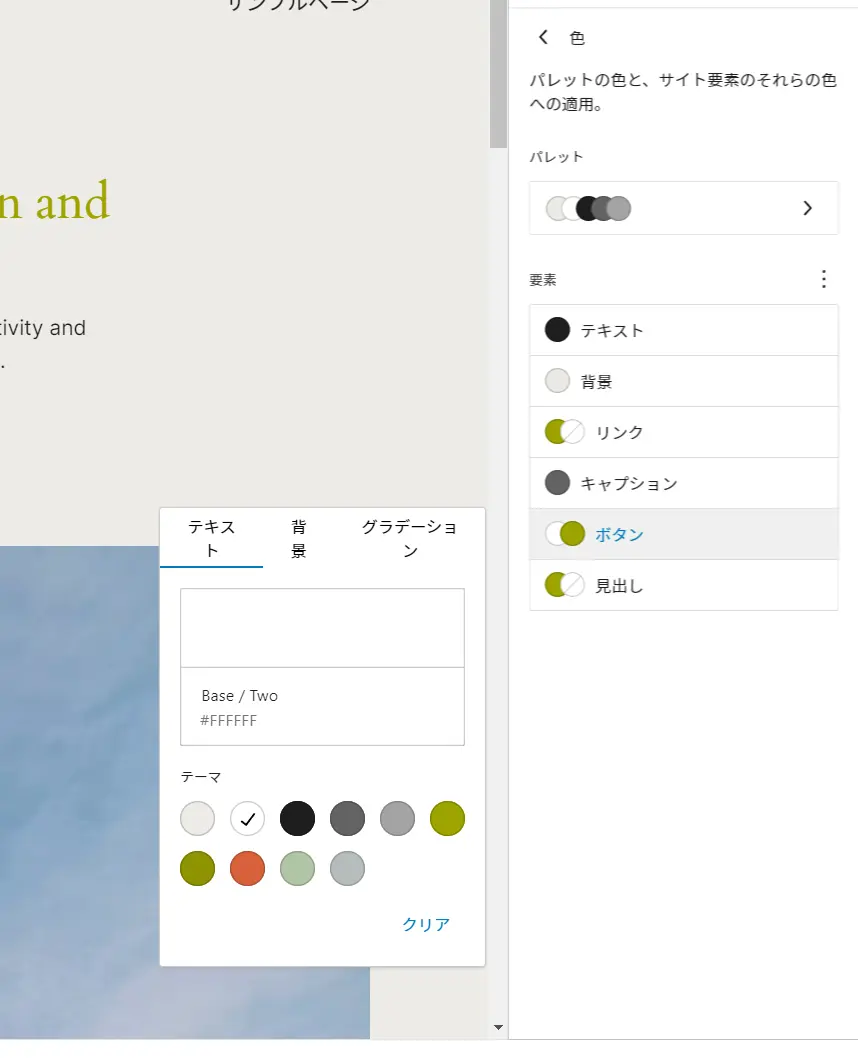Open the 要素 three-dot options menu
858x1058 pixels.
(x=823, y=279)
